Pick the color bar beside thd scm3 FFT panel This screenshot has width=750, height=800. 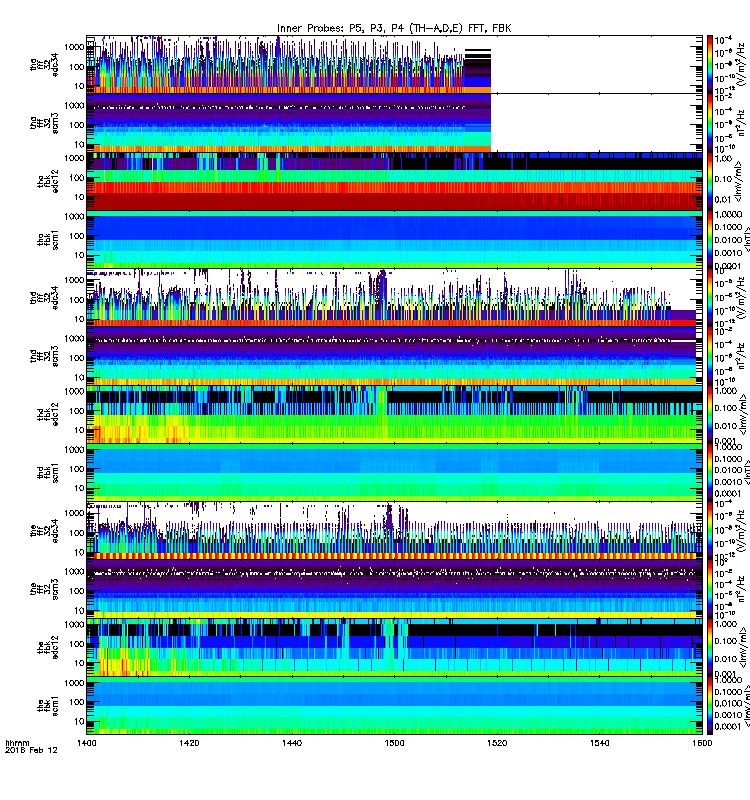(x=709, y=356)
